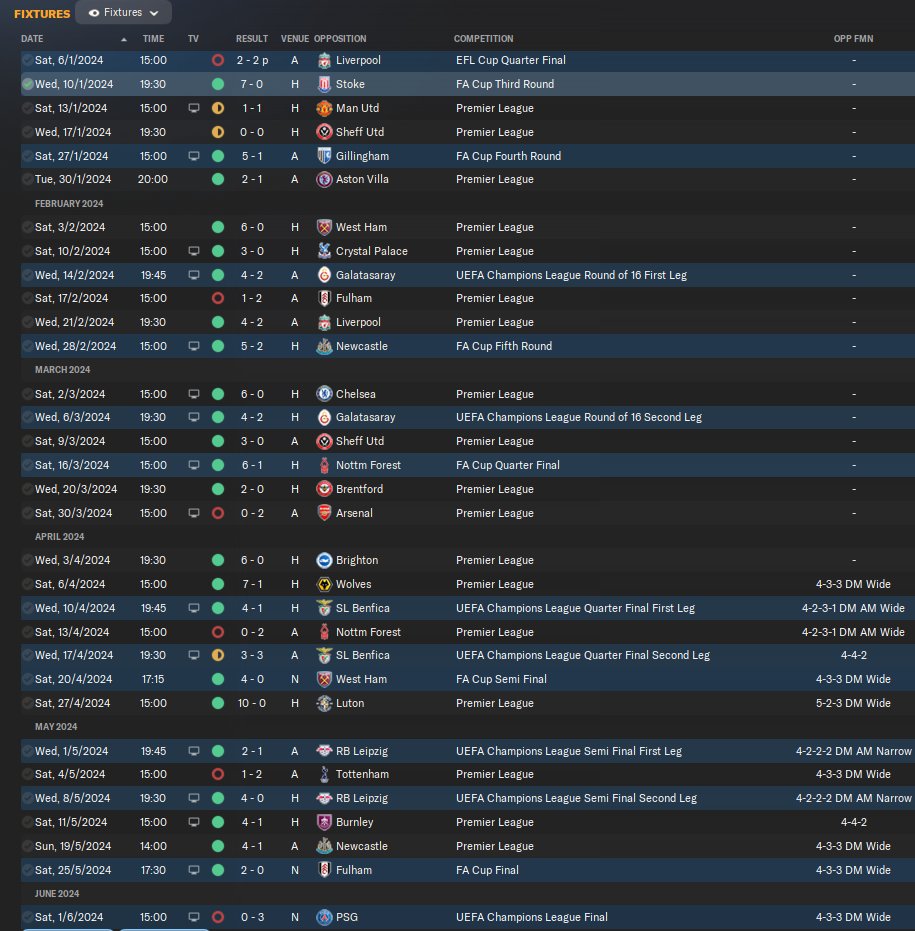
Task: Click SL Benfica badge on 10/4/2024 row
Action: [324, 608]
